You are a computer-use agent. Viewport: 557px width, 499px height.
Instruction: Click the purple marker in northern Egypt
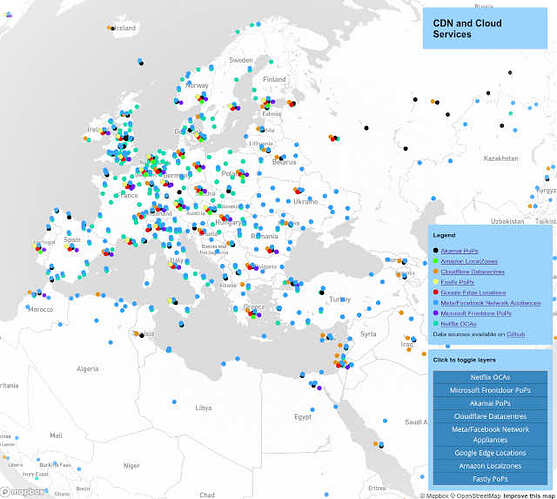click(319, 388)
